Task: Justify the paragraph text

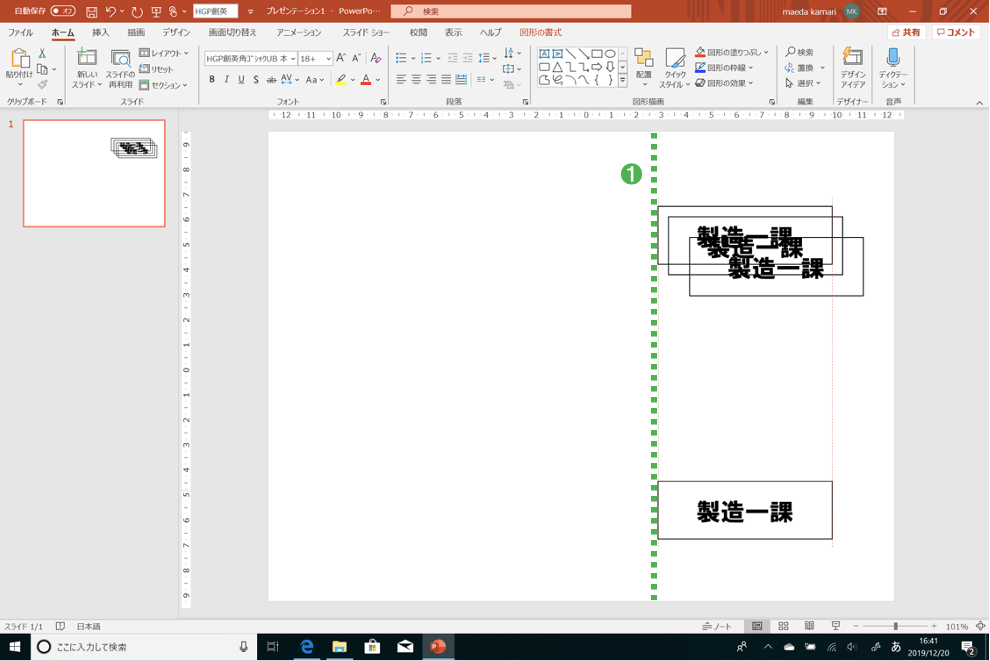Action: 446,80
